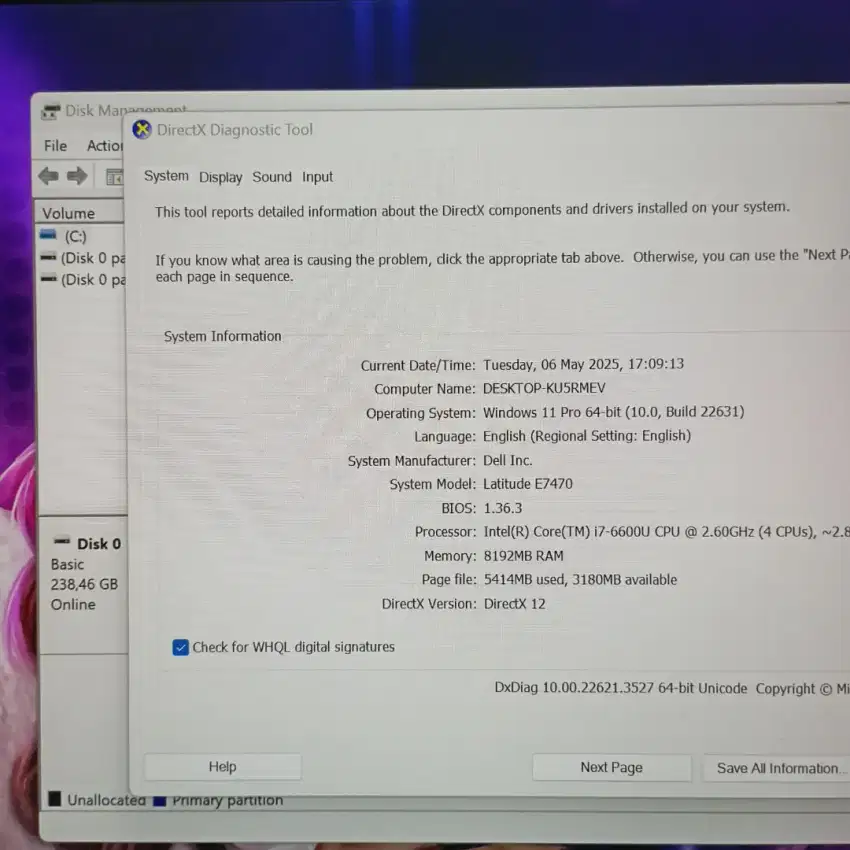Open the File menu in Disk Management
The image size is (850, 850).
55,146
